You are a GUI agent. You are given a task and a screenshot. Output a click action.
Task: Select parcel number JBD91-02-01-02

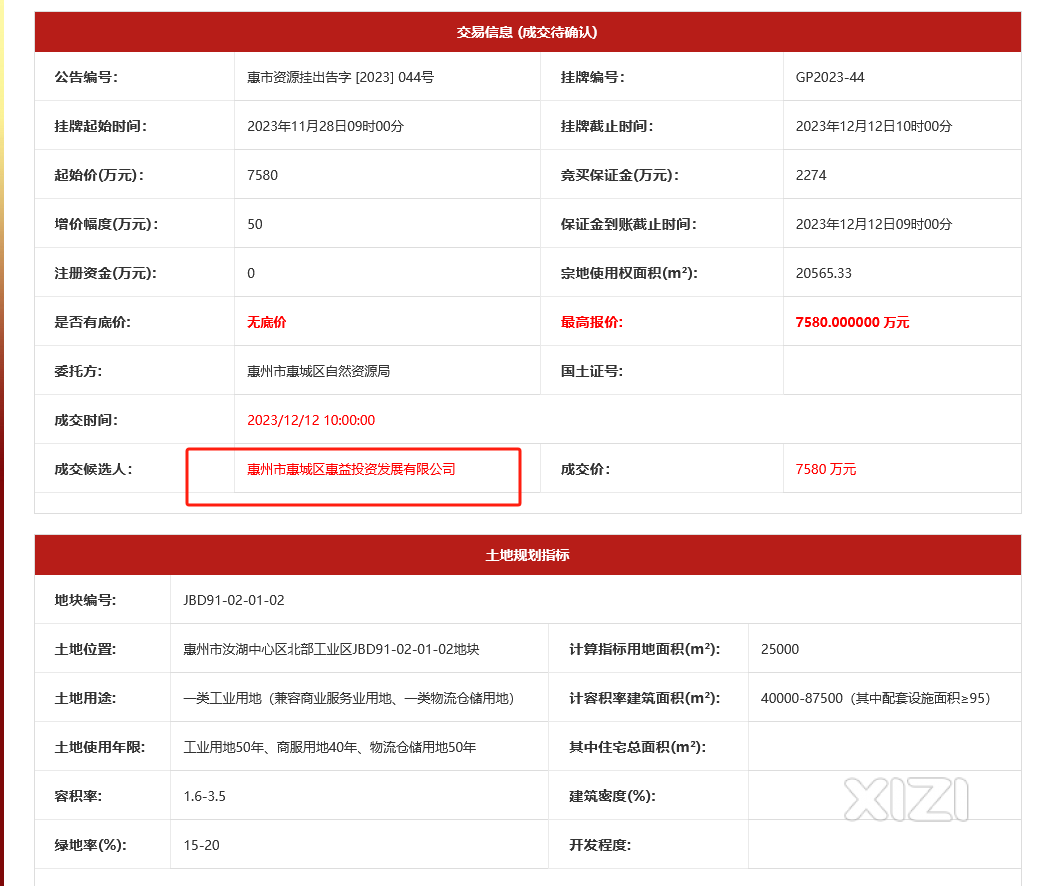pyautogui.click(x=234, y=600)
